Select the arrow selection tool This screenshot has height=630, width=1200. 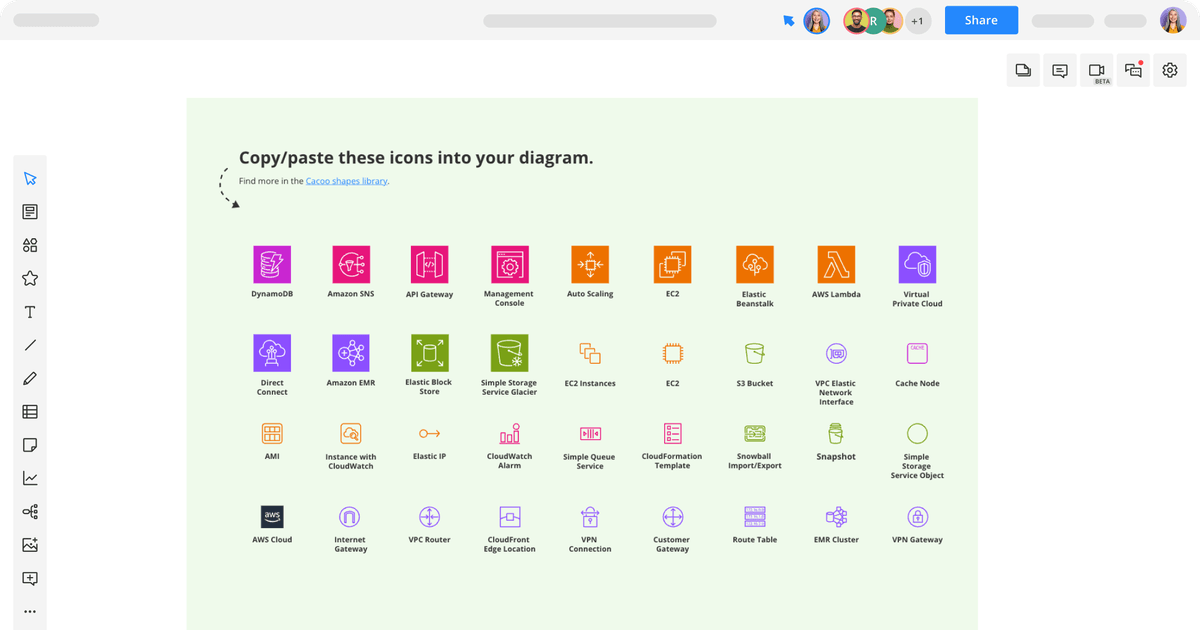[30, 177]
